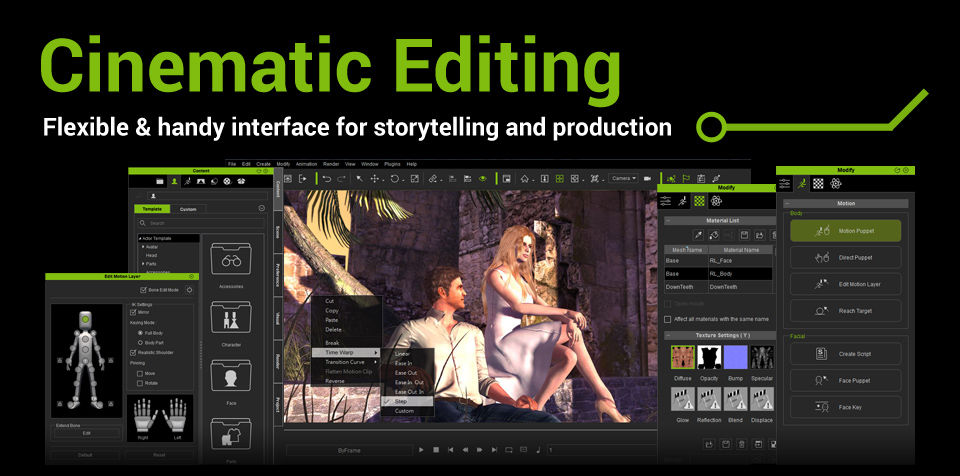Select the Body Part radio button
The image size is (960, 476).
[140, 342]
